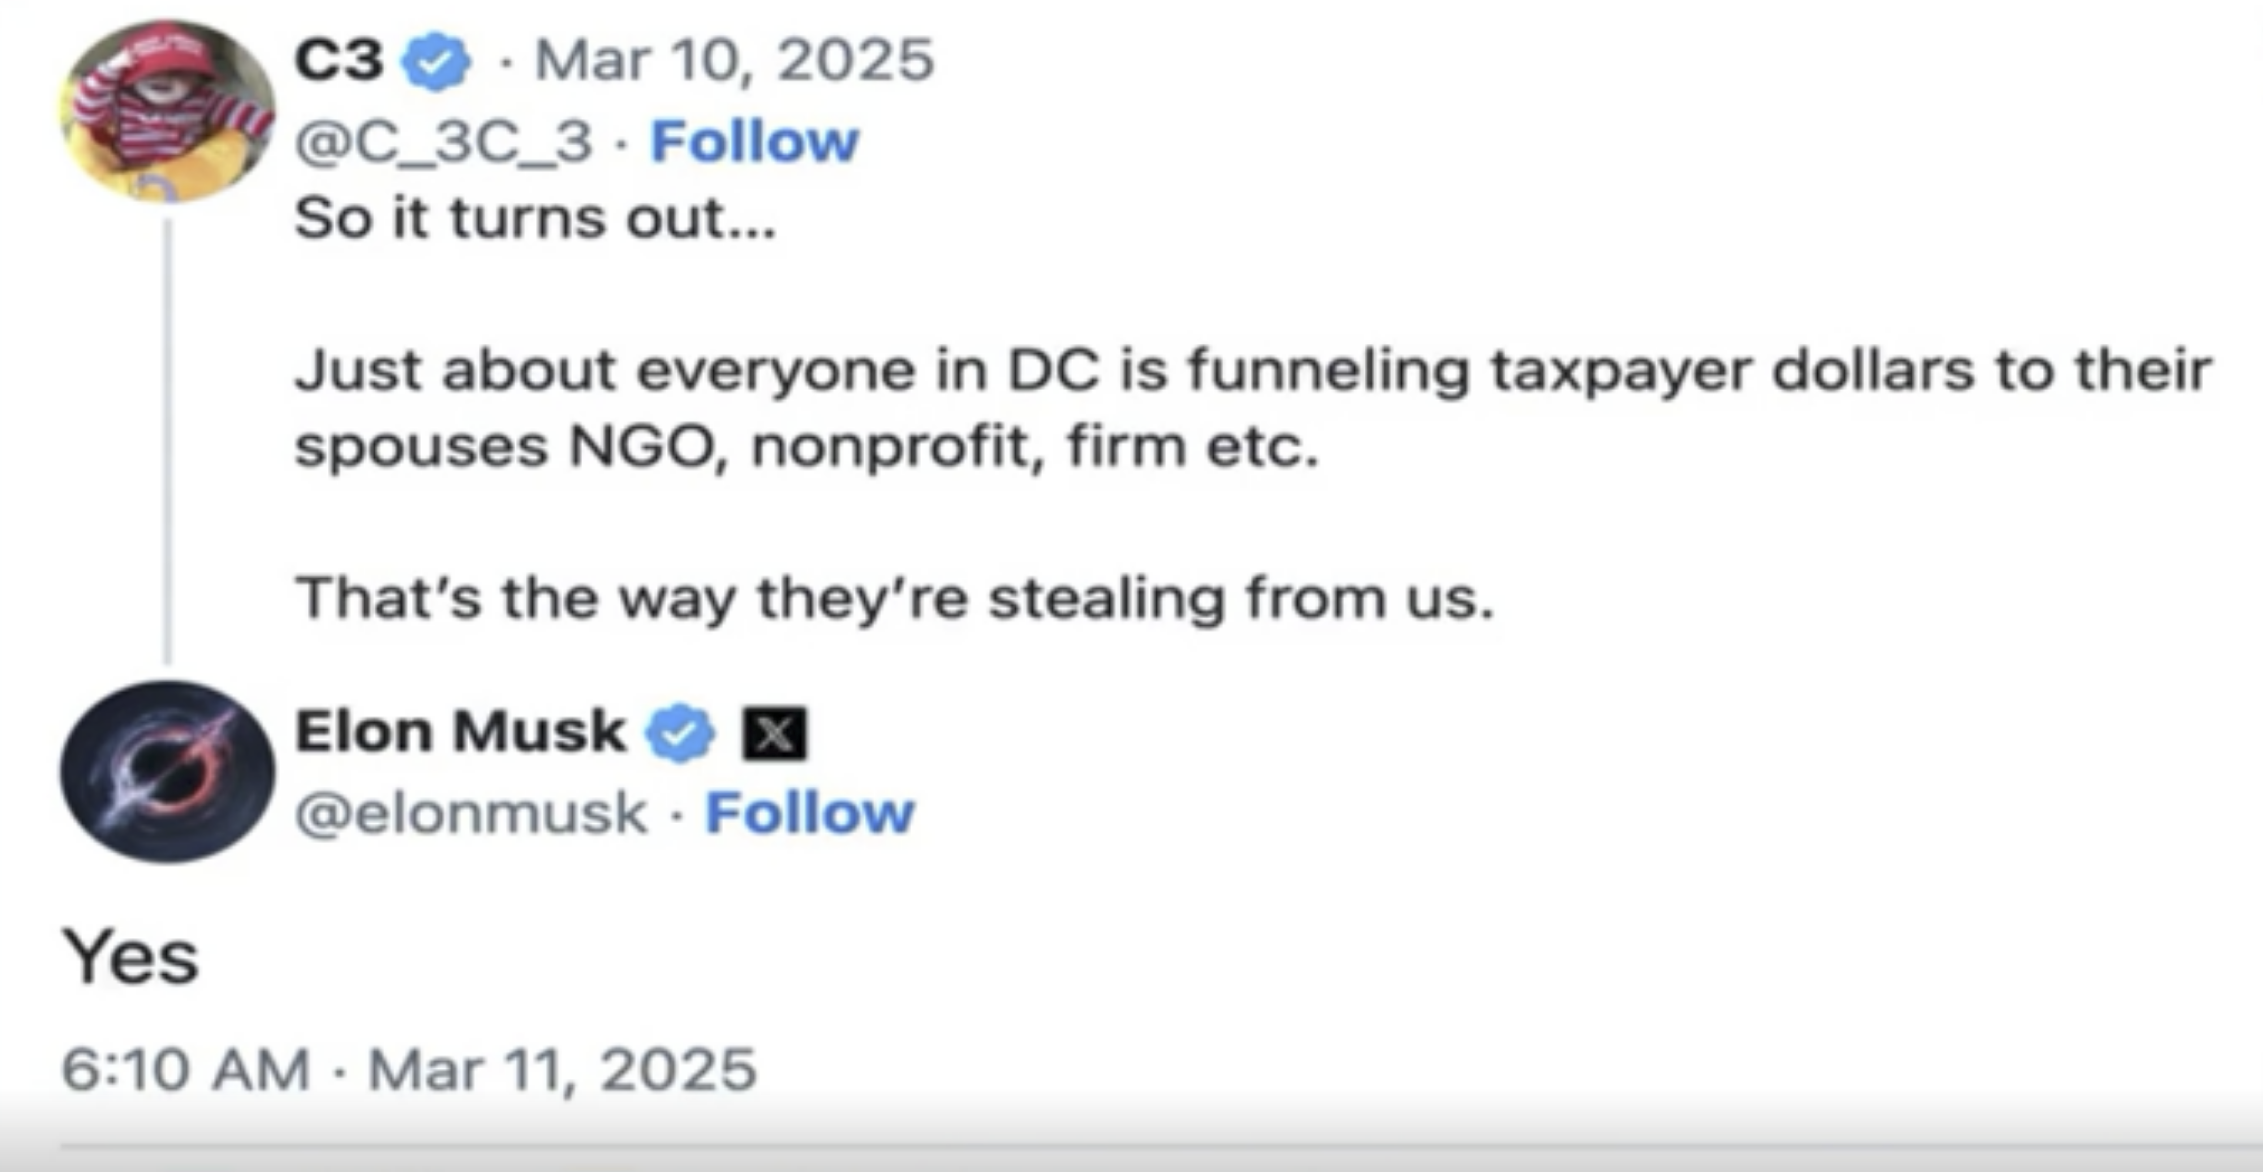The height and width of the screenshot is (1172, 2263).
Task: Click the Elon Musk display name
Action: click(460, 731)
